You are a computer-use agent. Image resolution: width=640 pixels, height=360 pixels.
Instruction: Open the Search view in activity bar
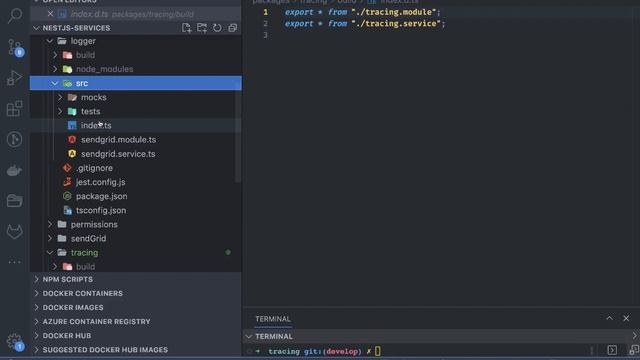(15, 16)
